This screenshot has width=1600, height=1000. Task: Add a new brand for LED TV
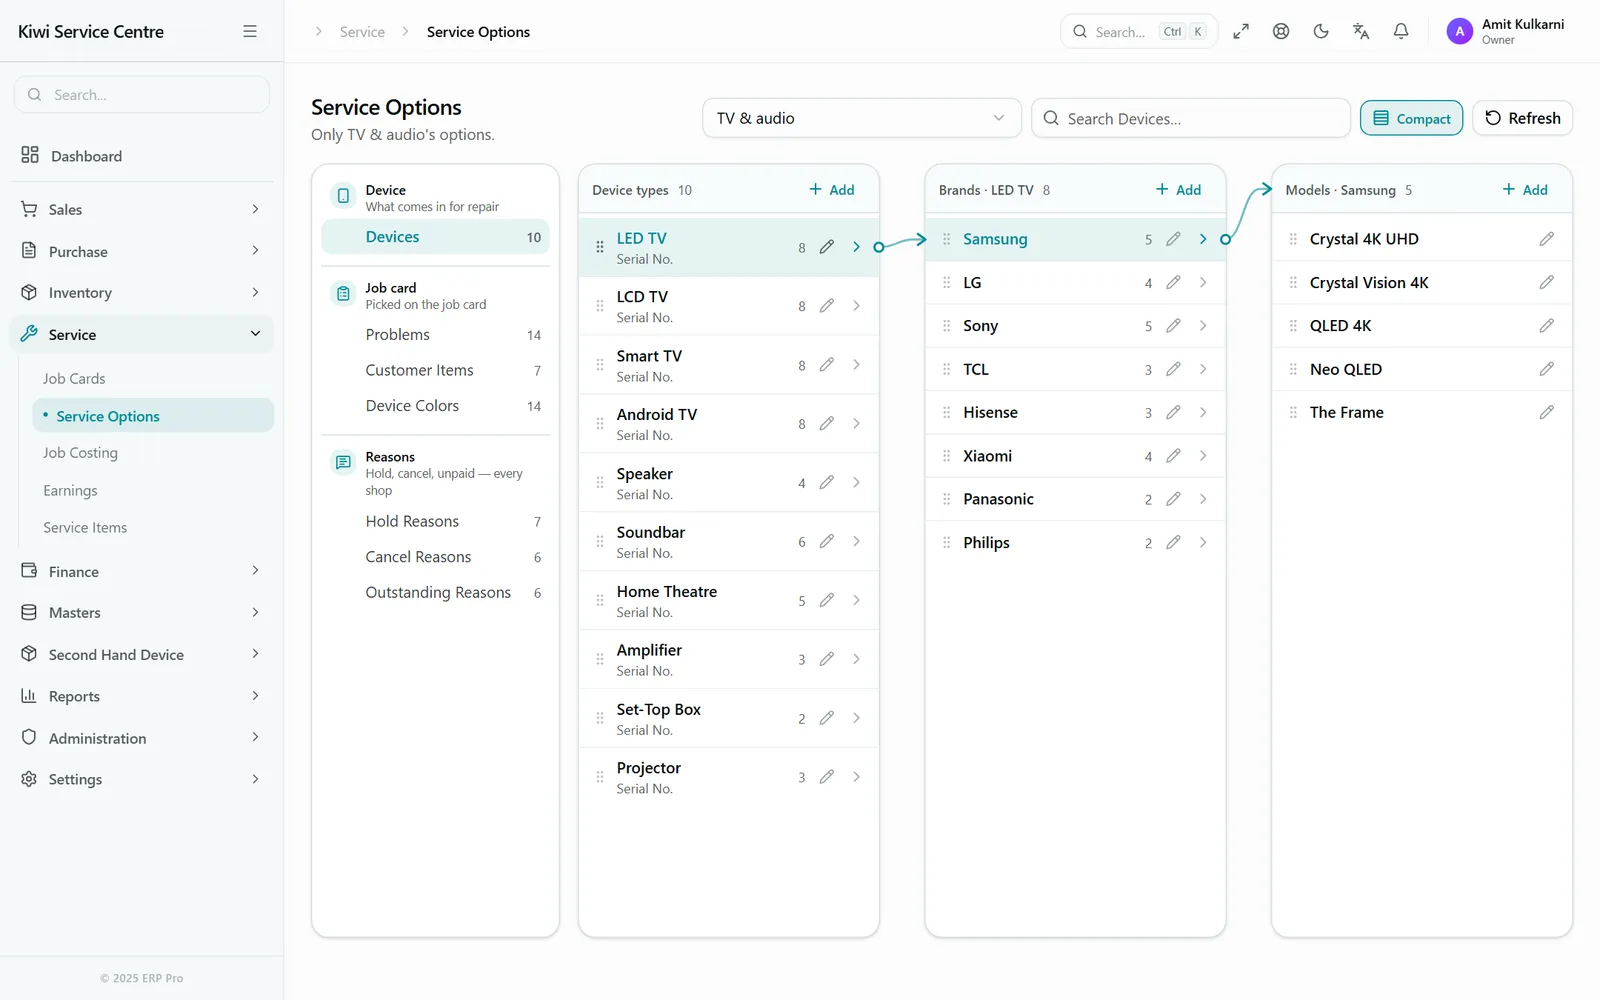tap(1179, 190)
